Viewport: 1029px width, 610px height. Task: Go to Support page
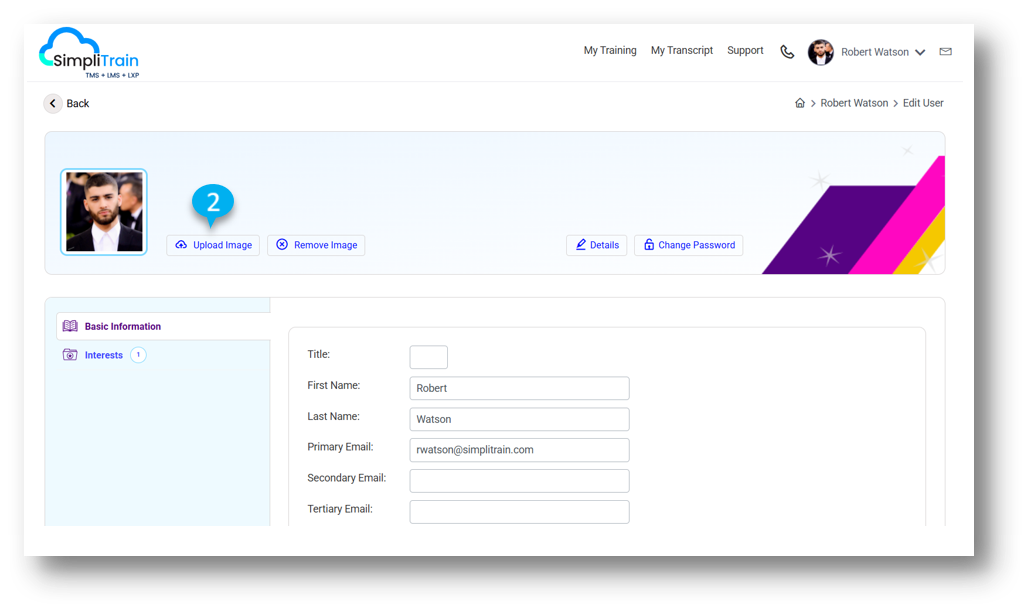[745, 51]
